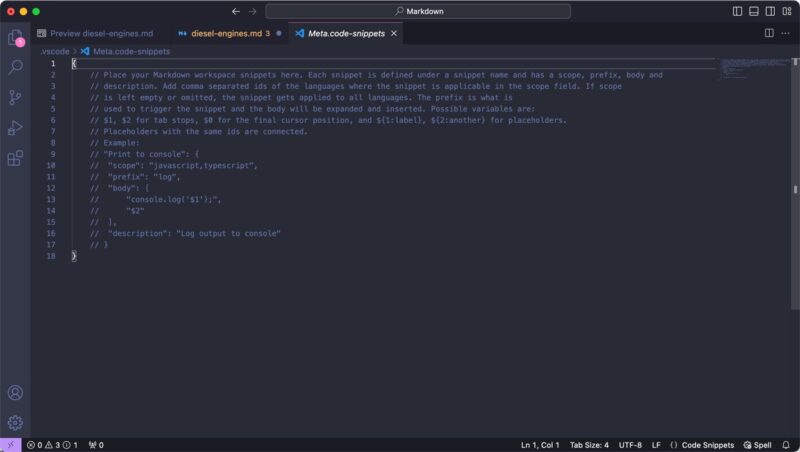Viewport: 800px width, 452px height.
Task: Toggle the secondary side bar layout icon
Action: coord(770,11)
